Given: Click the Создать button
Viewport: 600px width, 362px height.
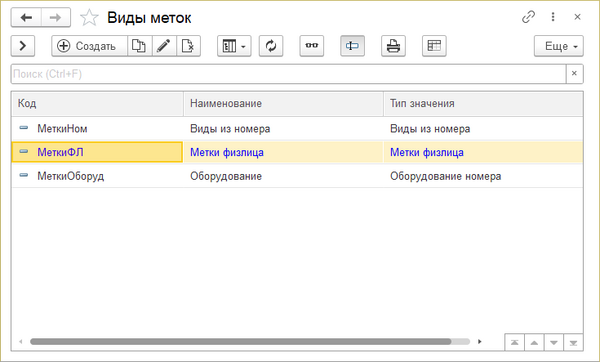Looking at the screenshot, I should [x=90, y=46].
